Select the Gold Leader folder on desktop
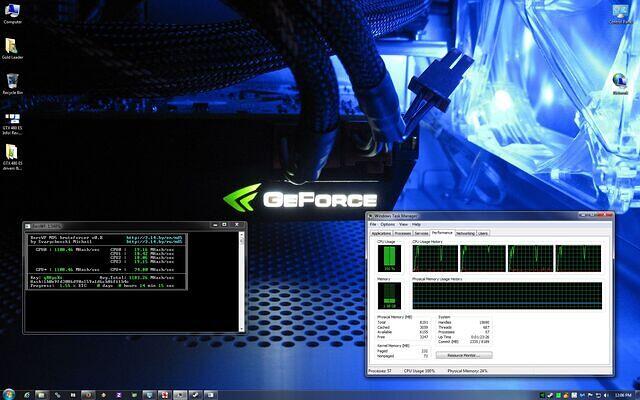The image size is (640, 400). tap(12, 49)
